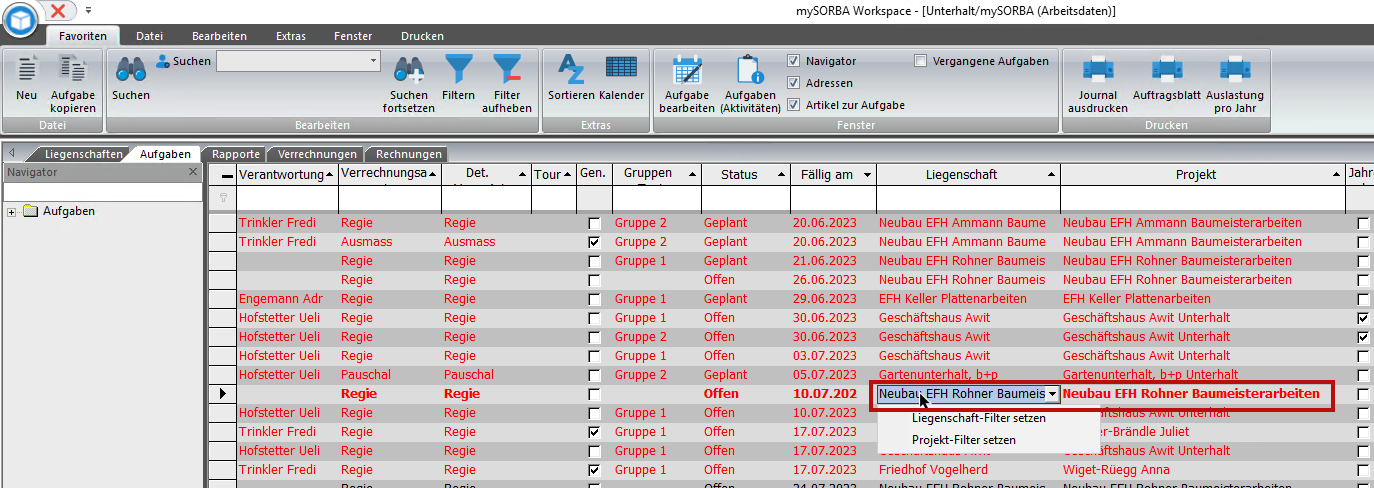Screen dimensions: 1374x488
Task: Toggle Gen. checkbox for 29.06.2023 row
Action: (x=595, y=299)
